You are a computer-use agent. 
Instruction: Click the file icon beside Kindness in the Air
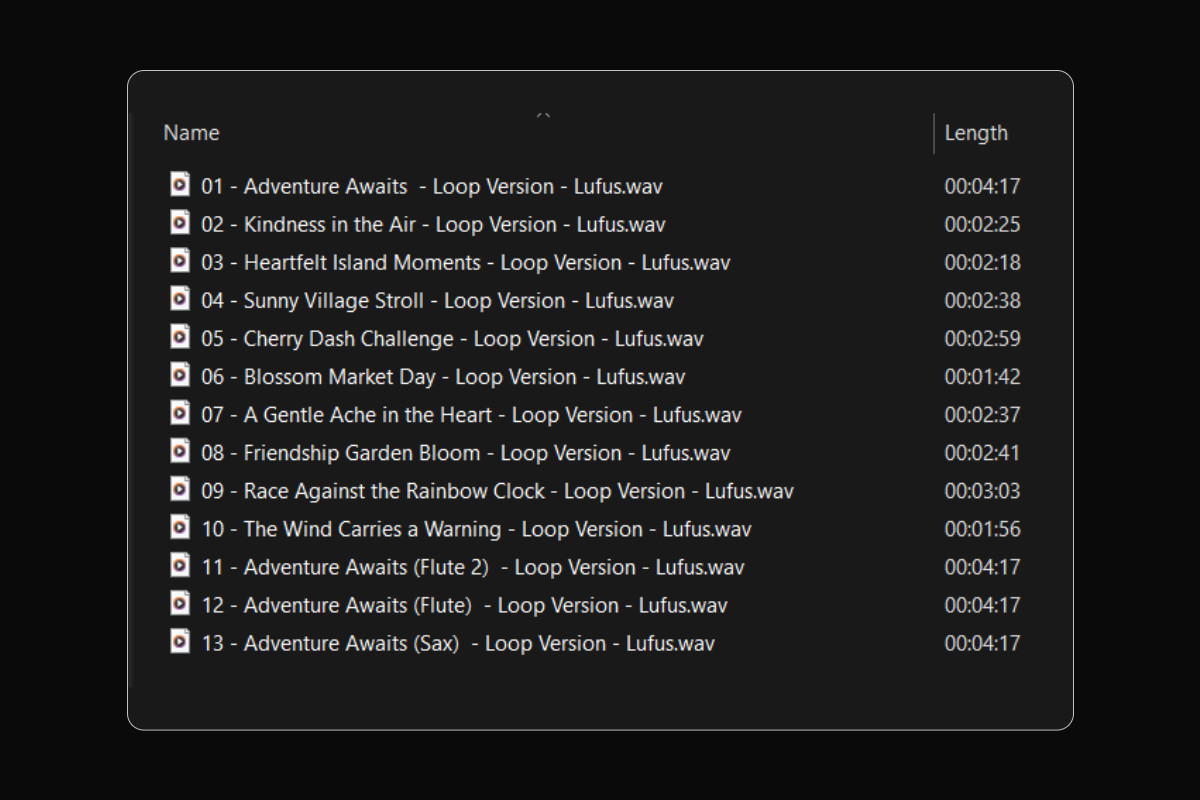click(180, 222)
